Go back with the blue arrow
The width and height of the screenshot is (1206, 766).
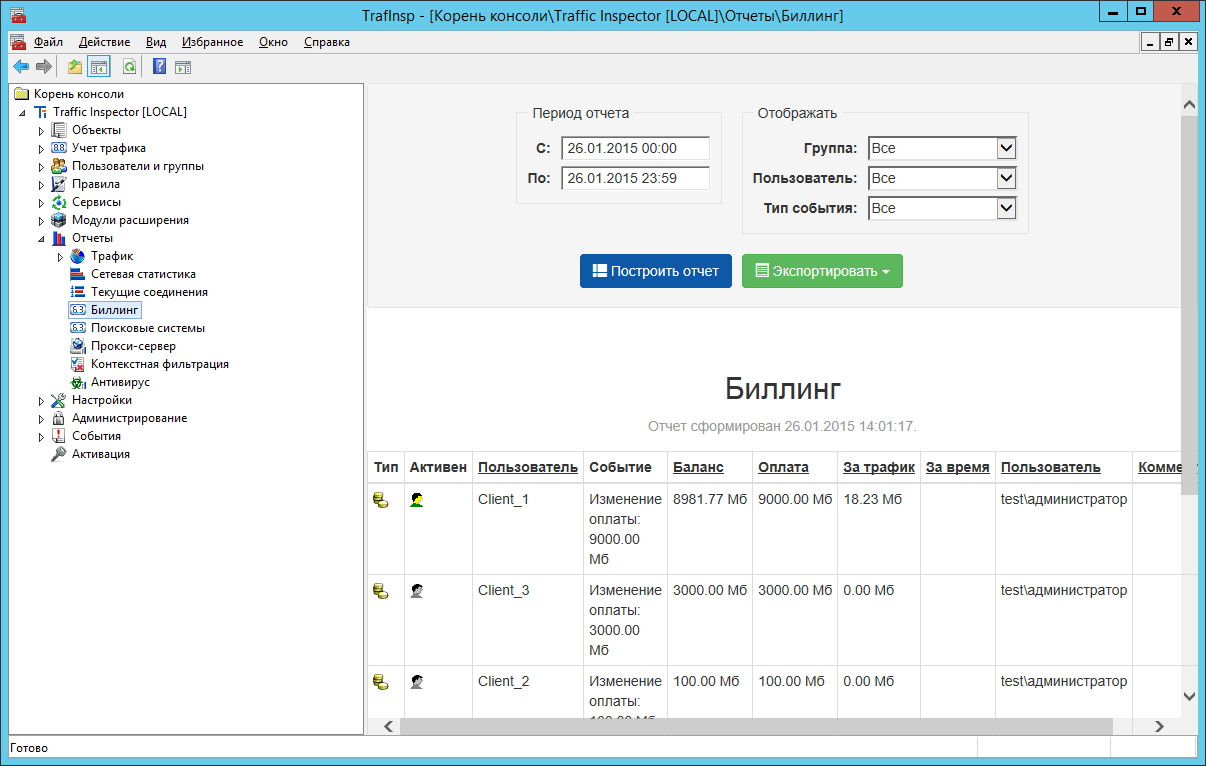pos(20,67)
